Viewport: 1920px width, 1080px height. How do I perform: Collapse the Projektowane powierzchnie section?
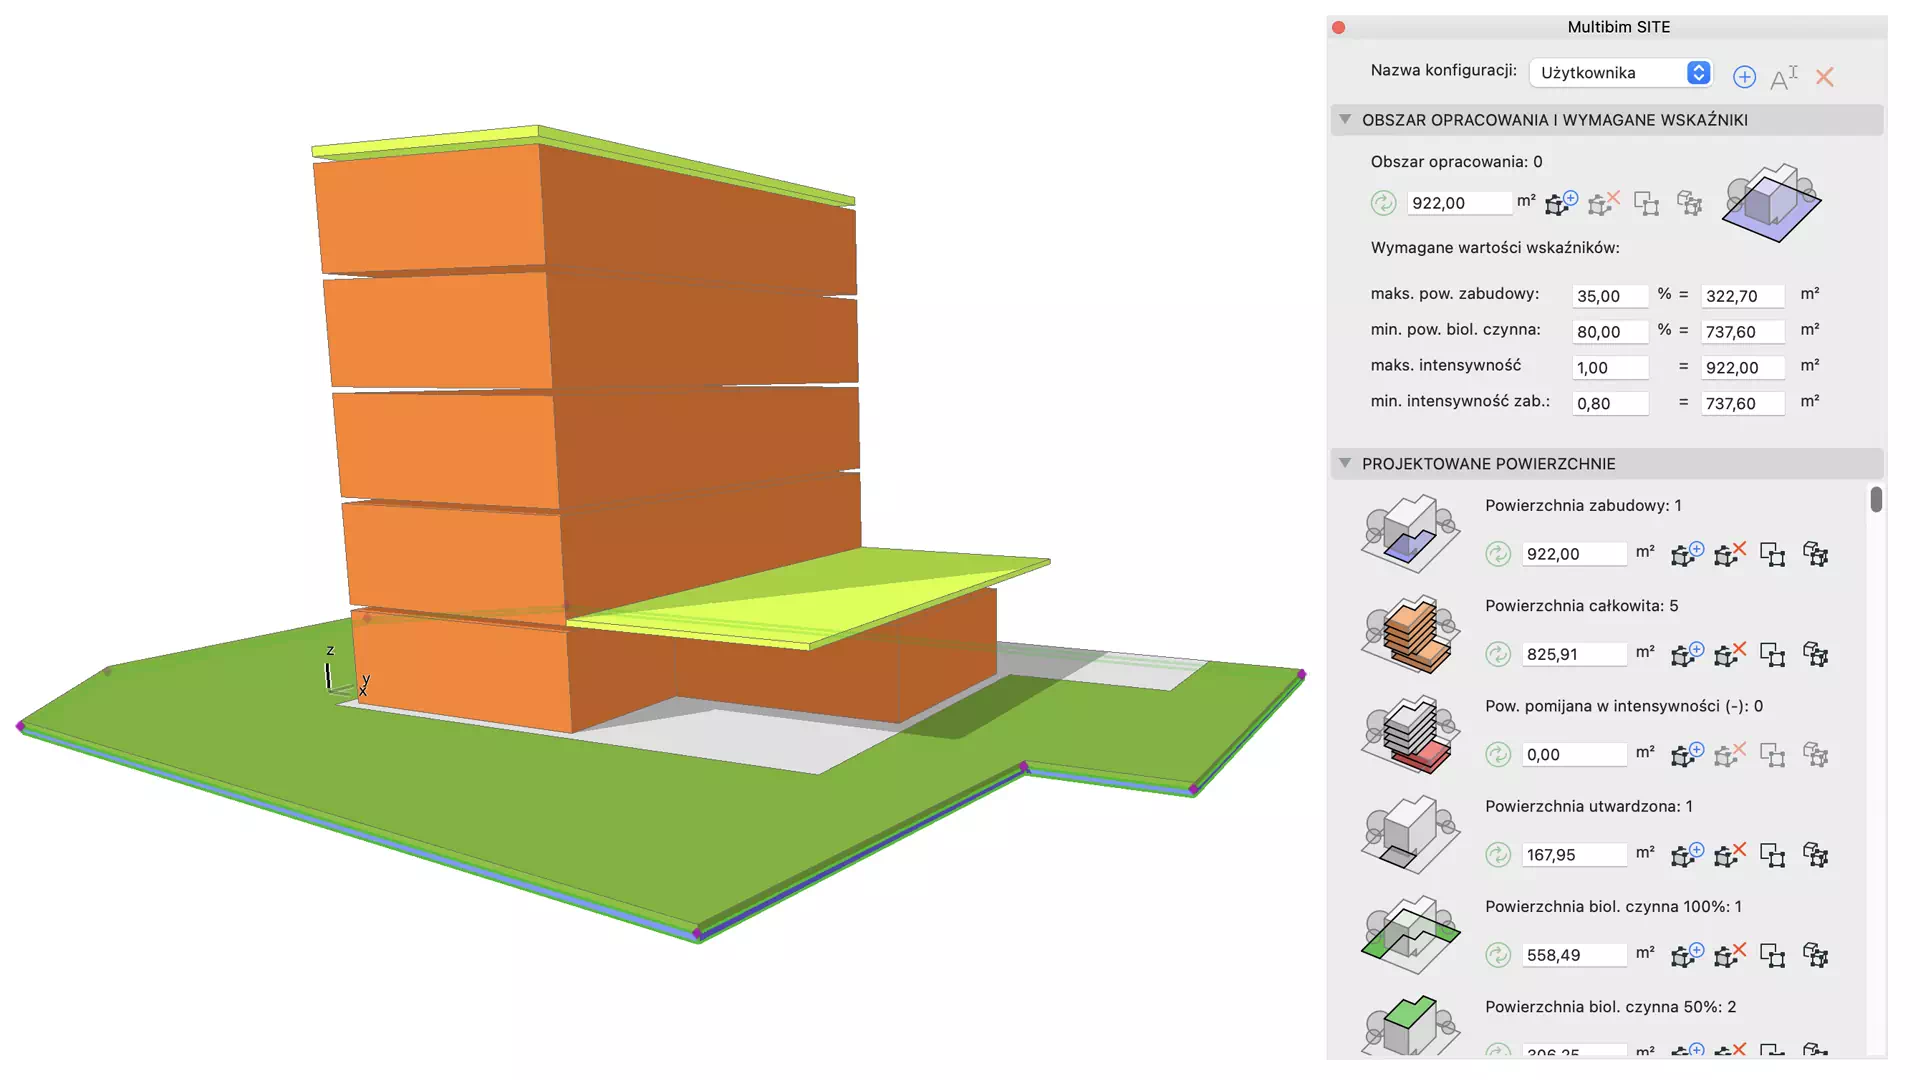[x=1345, y=463]
